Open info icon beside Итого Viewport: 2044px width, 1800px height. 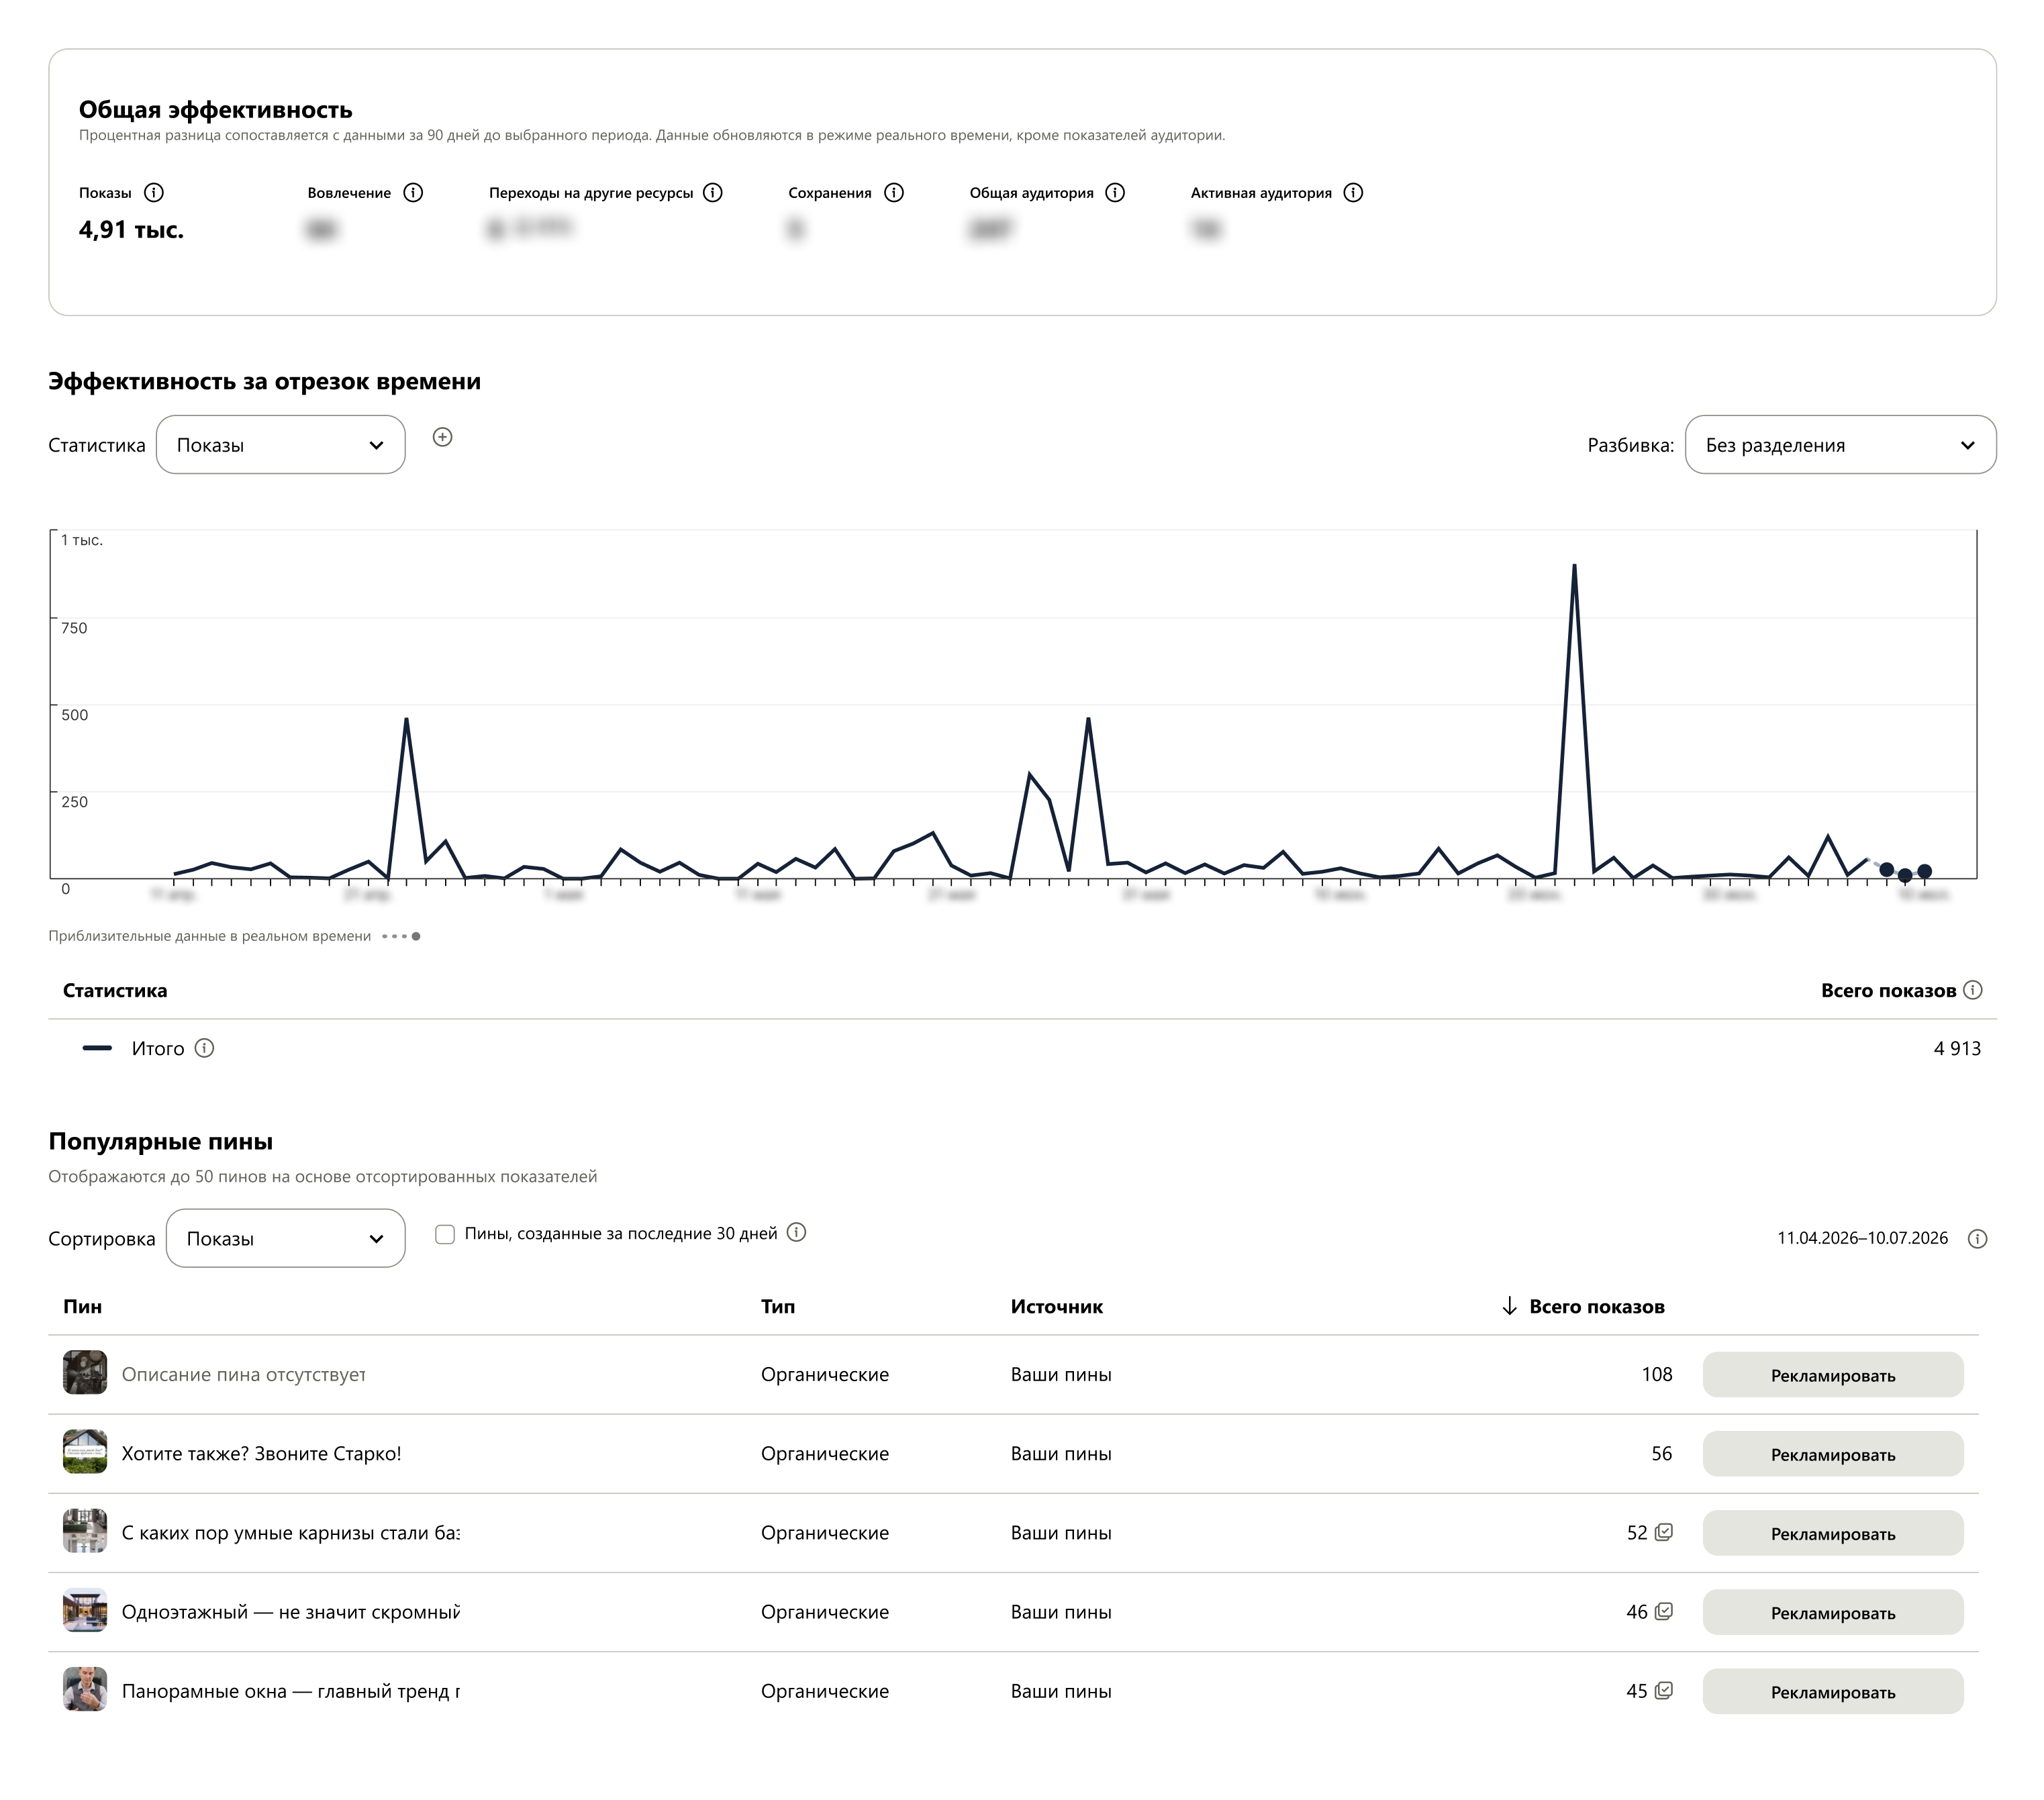point(204,1048)
